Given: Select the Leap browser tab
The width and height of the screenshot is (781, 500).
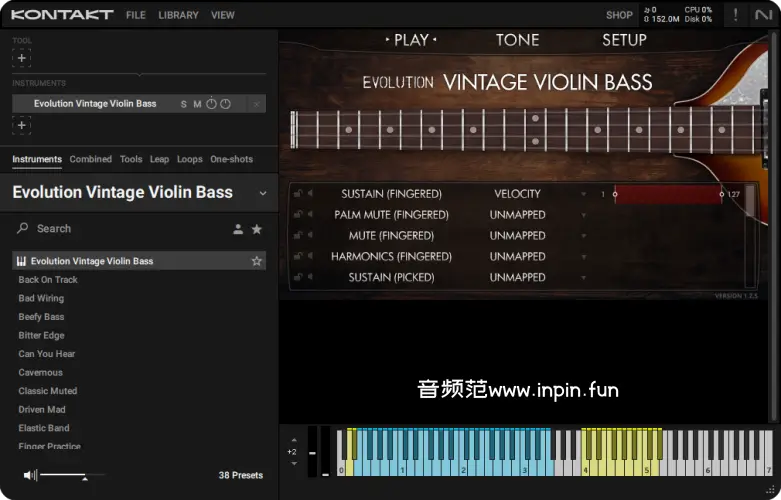Looking at the screenshot, I should pyautogui.click(x=159, y=159).
